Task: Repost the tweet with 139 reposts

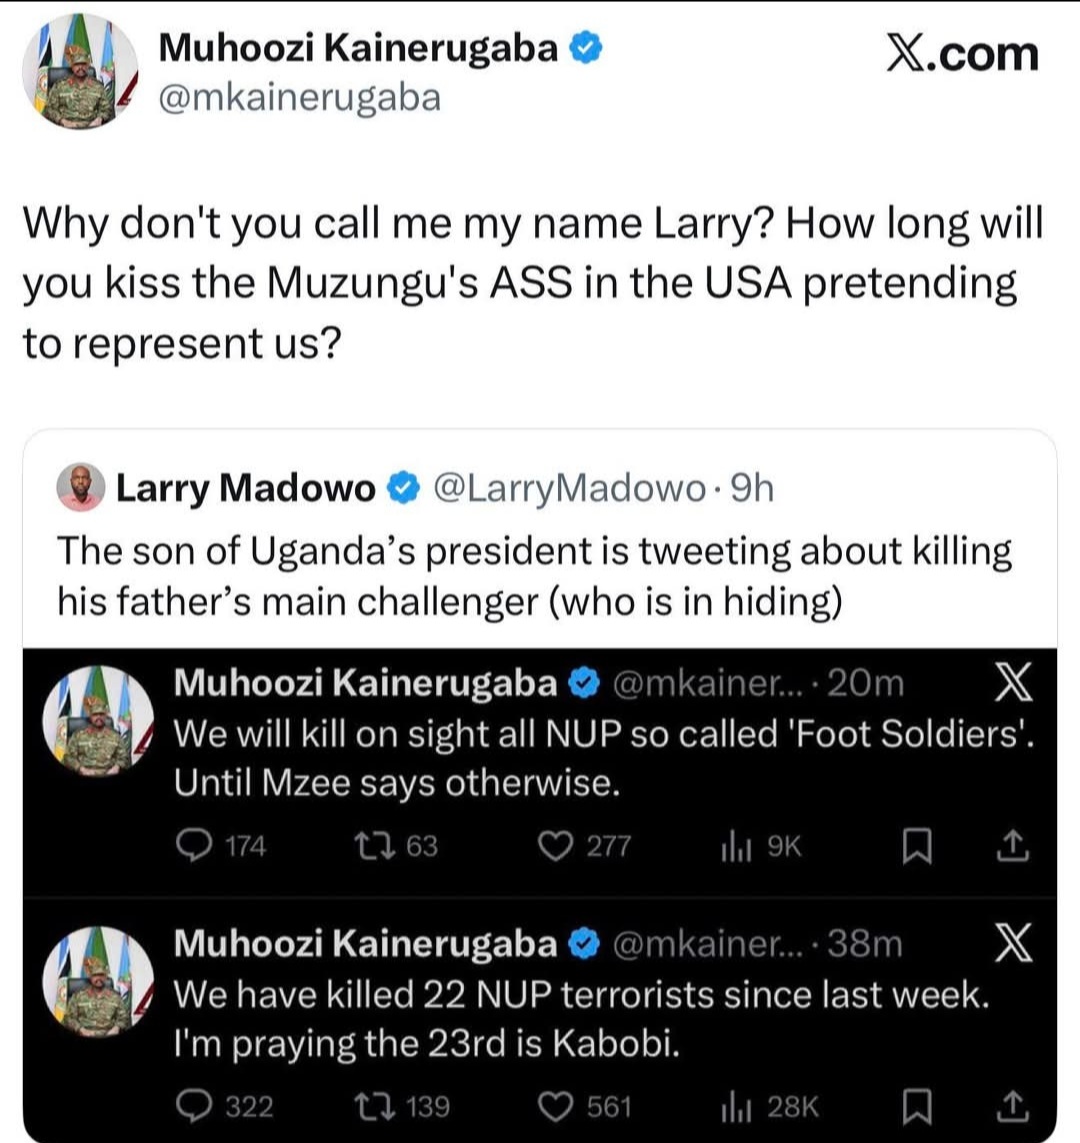Action: [x=369, y=1106]
